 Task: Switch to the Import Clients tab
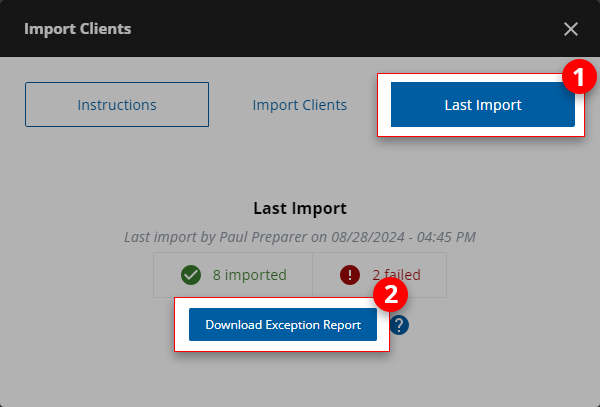[299, 104]
